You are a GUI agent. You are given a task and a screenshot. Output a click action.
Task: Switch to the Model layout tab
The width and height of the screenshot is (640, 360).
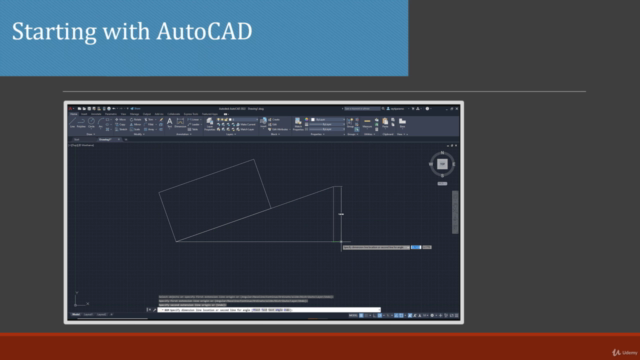coord(76,315)
